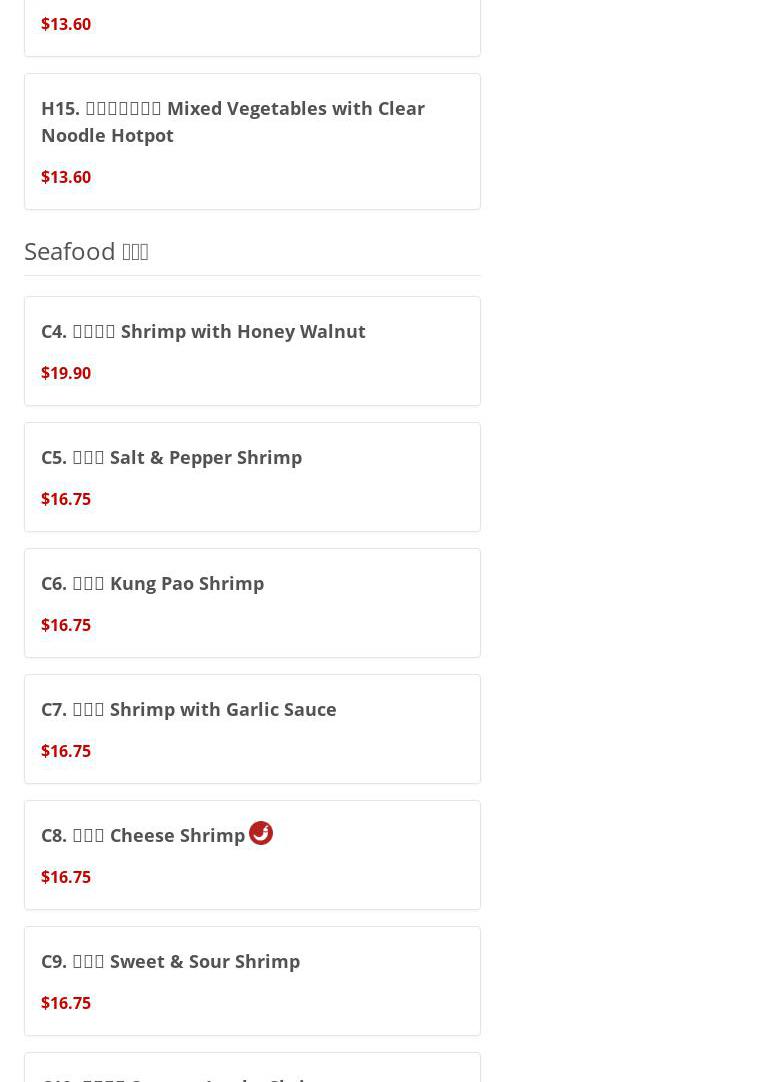This screenshot has width=770, height=1082.
Task: Click the price below Kung Pao Shrimp
Action: click(66, 625)
